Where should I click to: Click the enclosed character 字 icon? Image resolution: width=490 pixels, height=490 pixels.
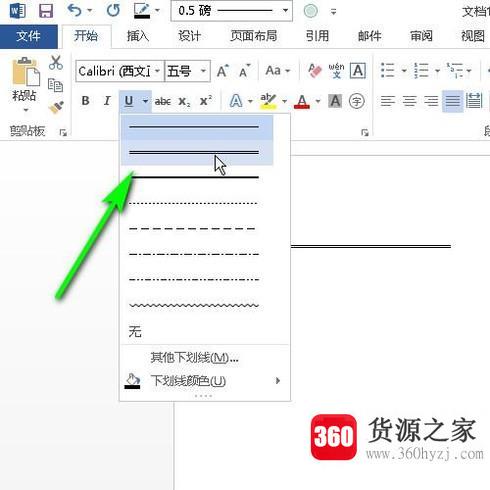tap(357, 101)
